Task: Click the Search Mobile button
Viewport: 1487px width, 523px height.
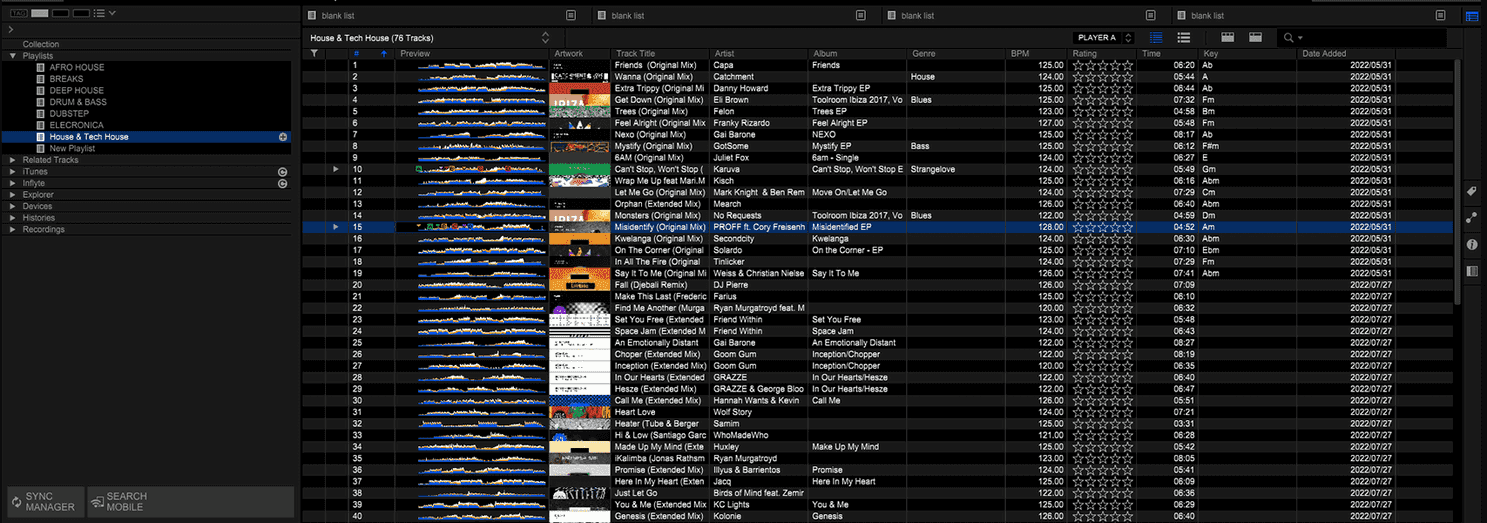Action: [x=191, y=501]
